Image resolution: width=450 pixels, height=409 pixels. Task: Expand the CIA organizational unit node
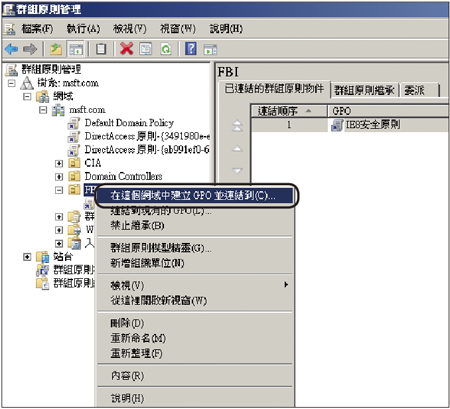point(59,163)
